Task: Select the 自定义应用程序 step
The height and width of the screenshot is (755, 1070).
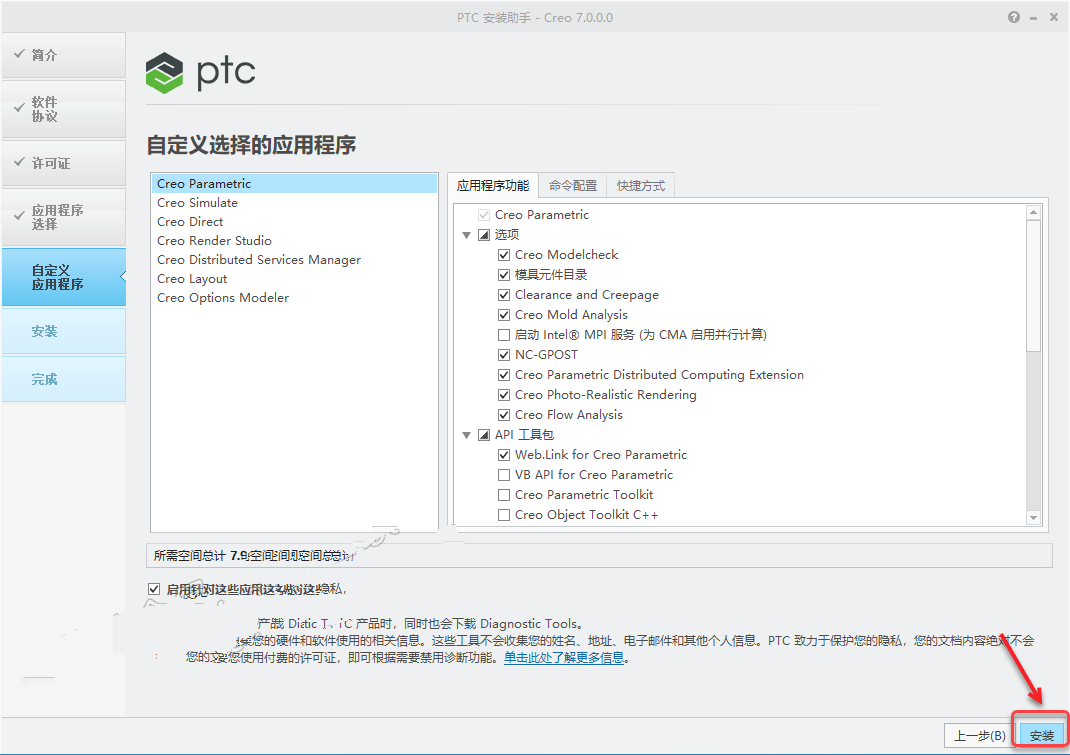Action: pos(63,277)
